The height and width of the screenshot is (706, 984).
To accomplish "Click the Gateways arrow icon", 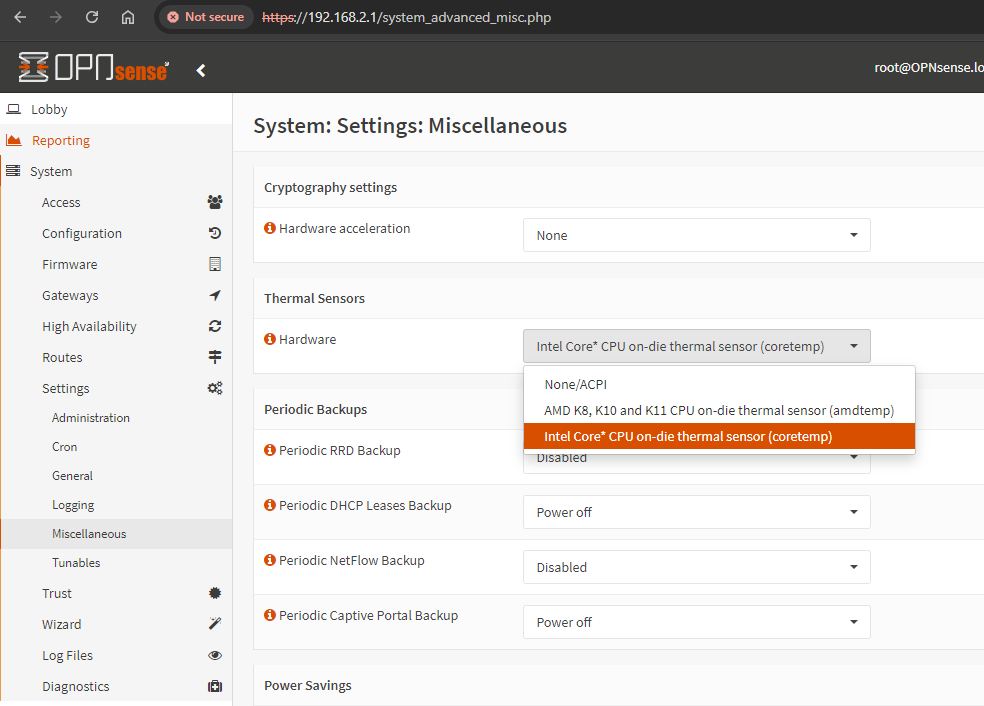I will click(214, 295).
